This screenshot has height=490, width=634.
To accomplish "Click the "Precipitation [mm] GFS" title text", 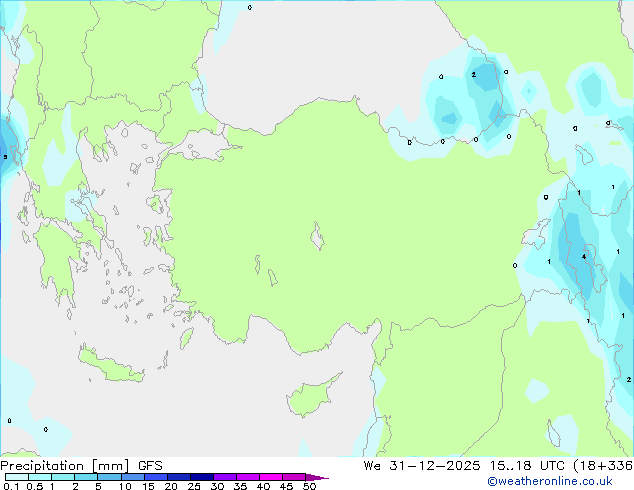I will [x=81, y=466].
